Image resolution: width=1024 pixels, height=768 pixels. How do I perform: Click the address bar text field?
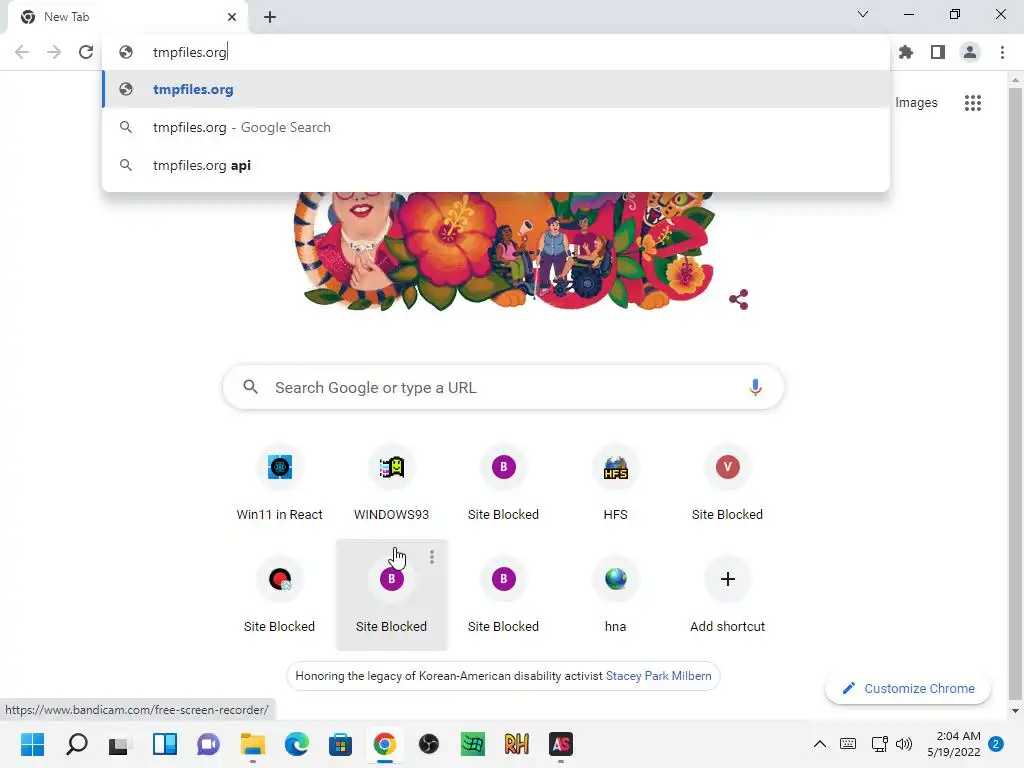point(496,52)
